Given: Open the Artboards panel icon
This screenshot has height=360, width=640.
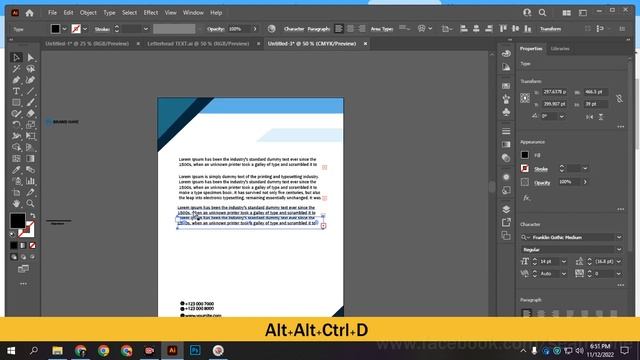Looking at the screenshot, I should tap(506, 236).
